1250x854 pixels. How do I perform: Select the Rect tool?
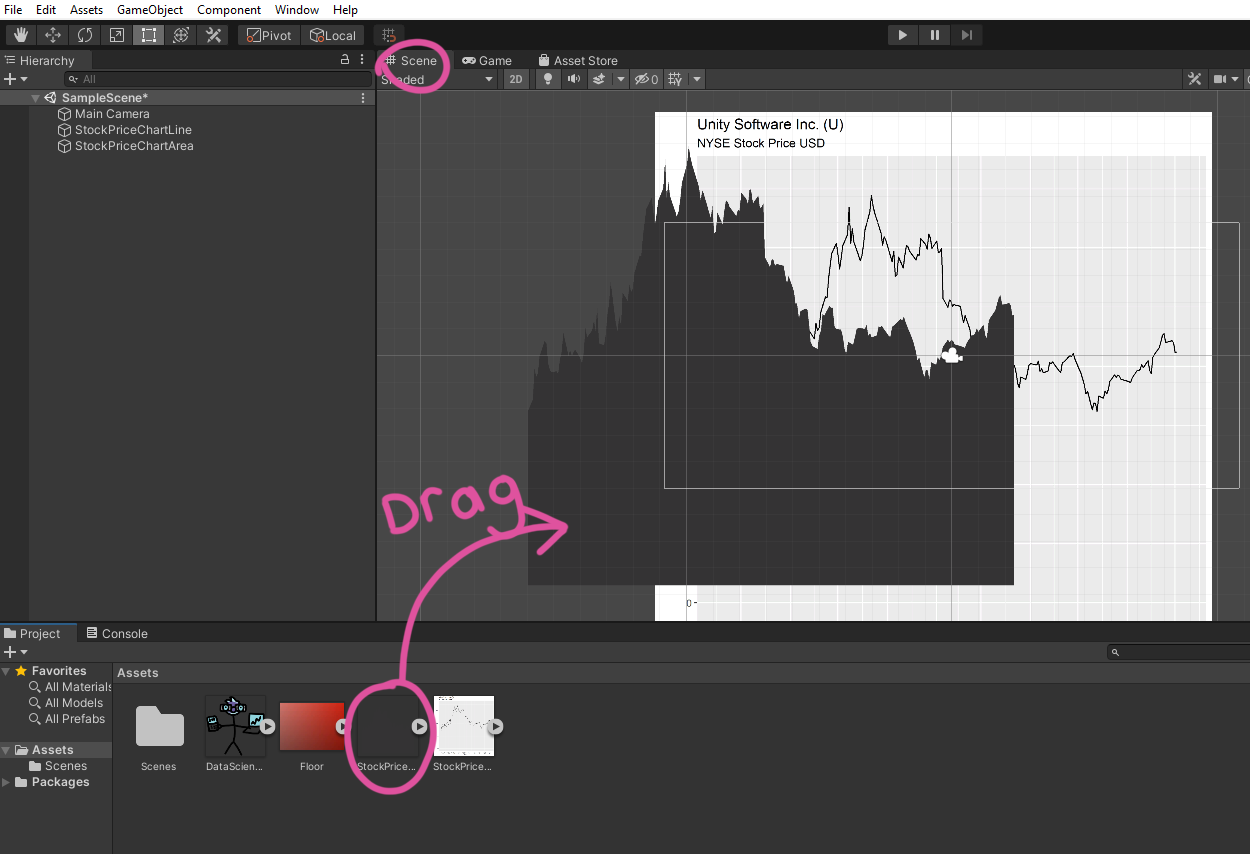pyautogui.click(x=149, y=35)
